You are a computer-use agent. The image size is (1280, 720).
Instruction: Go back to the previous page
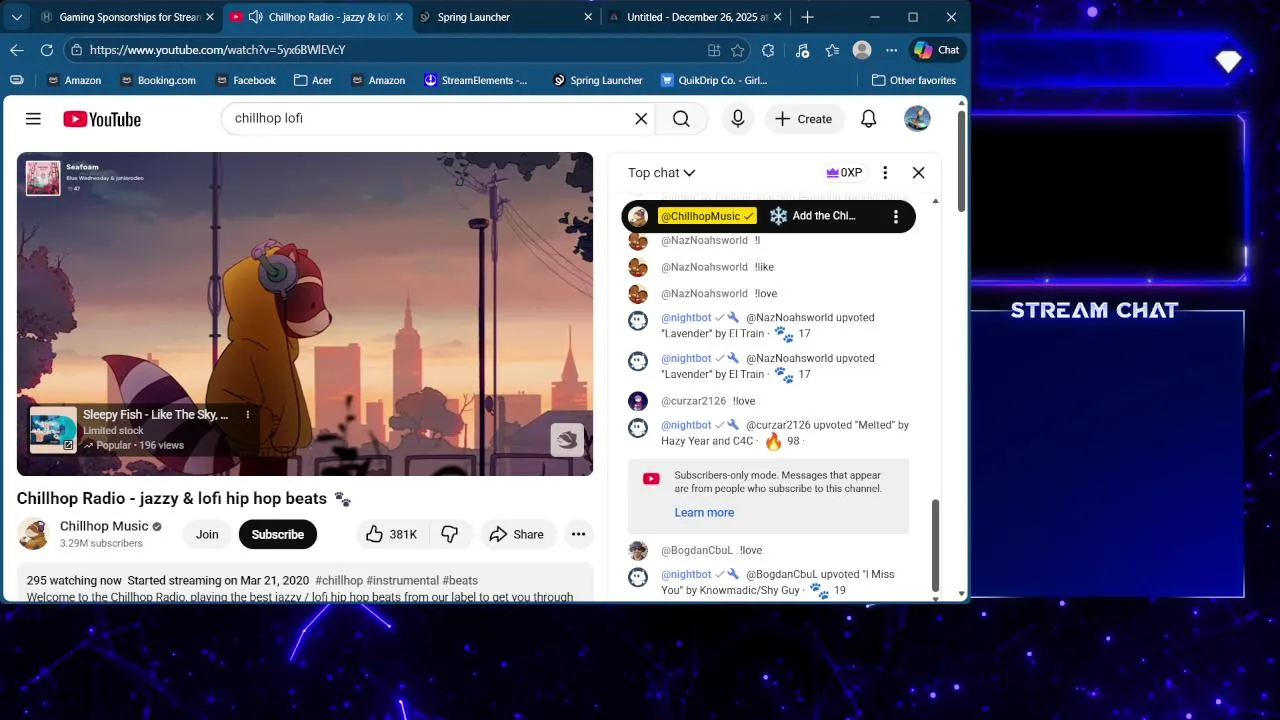coord(17,49)
